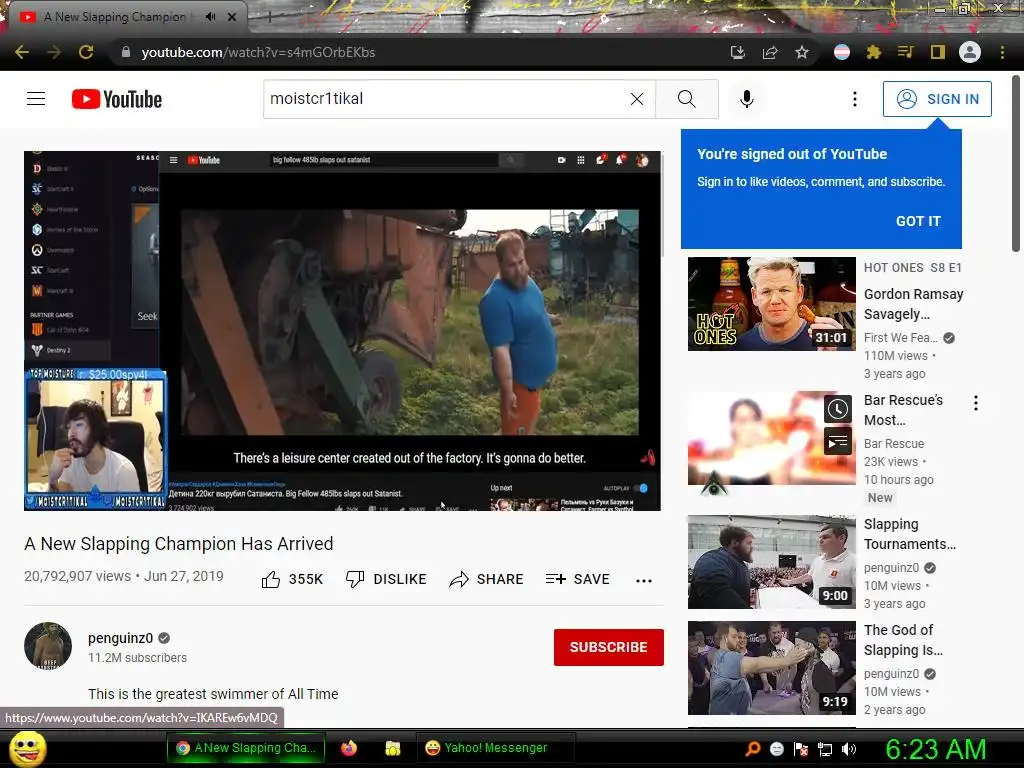The image size is (1024, 768).
Task: Open the site info padlock icon
Action: click(126, 52)
